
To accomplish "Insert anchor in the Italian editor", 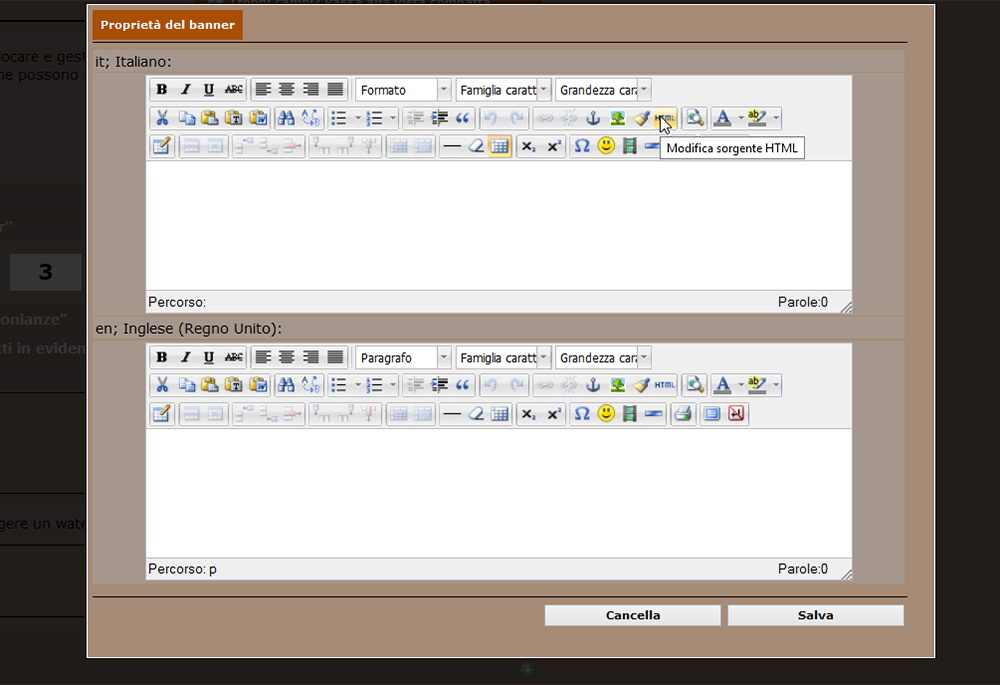I will [x=593, y=118].
